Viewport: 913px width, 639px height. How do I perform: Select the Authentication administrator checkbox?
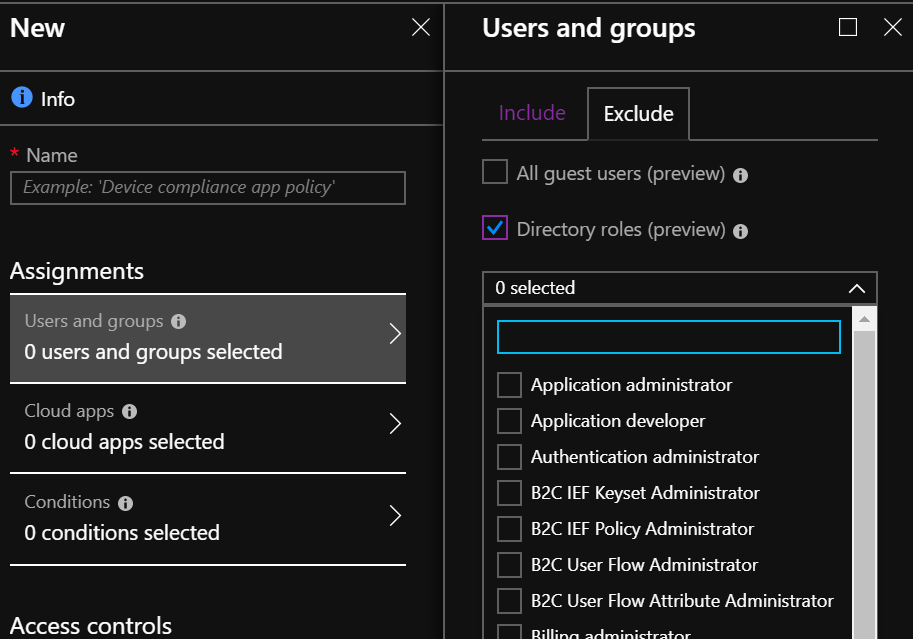(510, 457)
